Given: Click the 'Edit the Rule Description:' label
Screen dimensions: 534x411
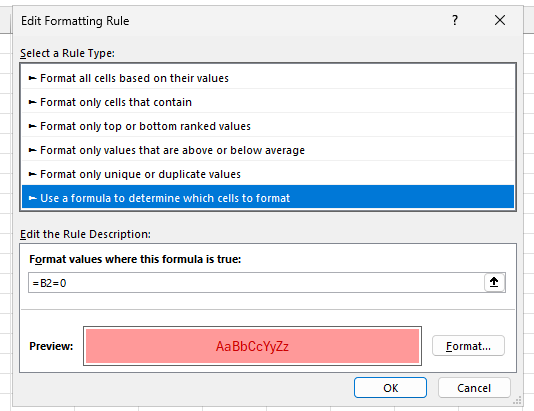Looking at the screenshot, I should click(x=85, y=234).
